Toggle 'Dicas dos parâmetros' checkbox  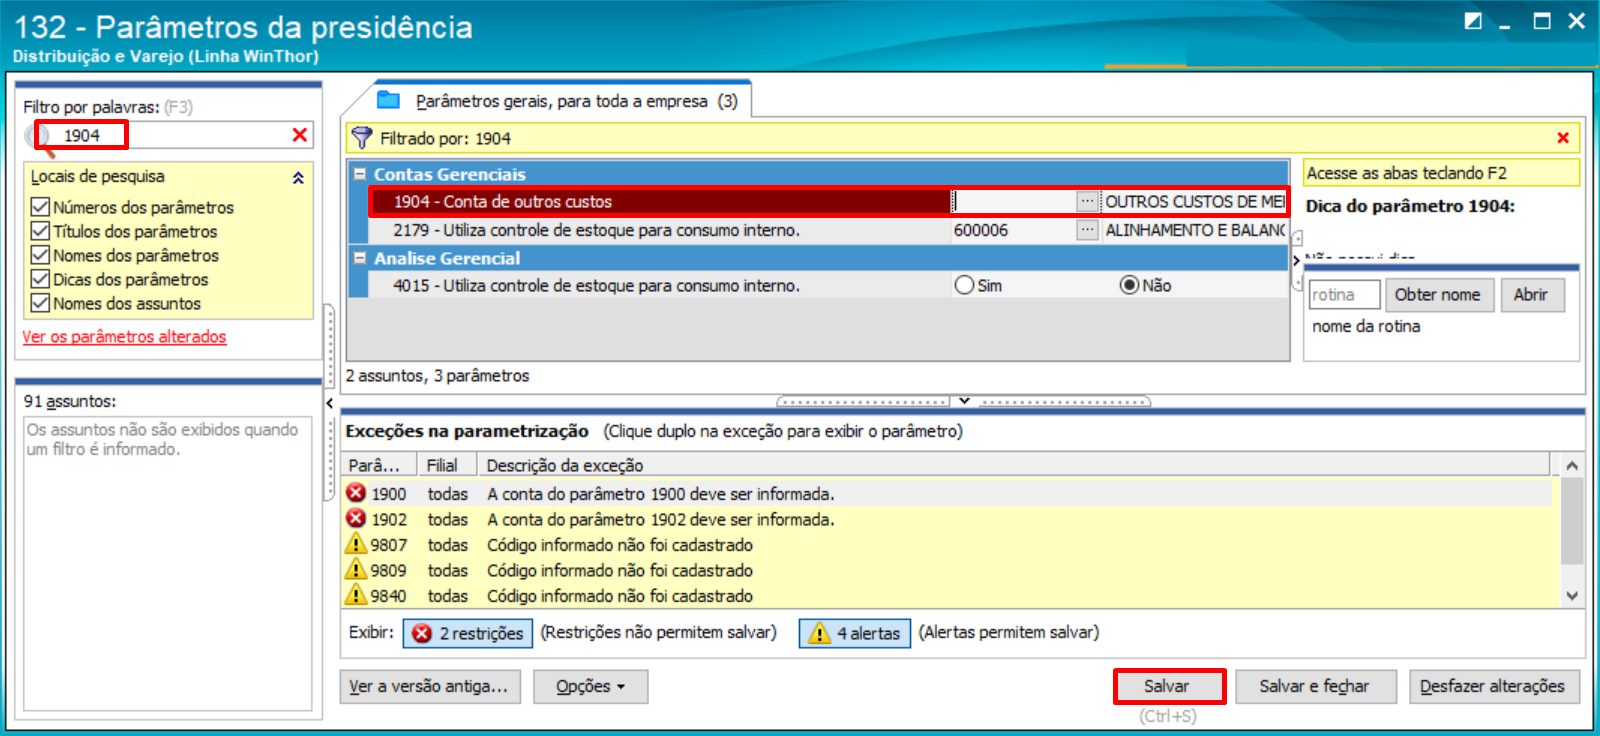click(41, 279)
